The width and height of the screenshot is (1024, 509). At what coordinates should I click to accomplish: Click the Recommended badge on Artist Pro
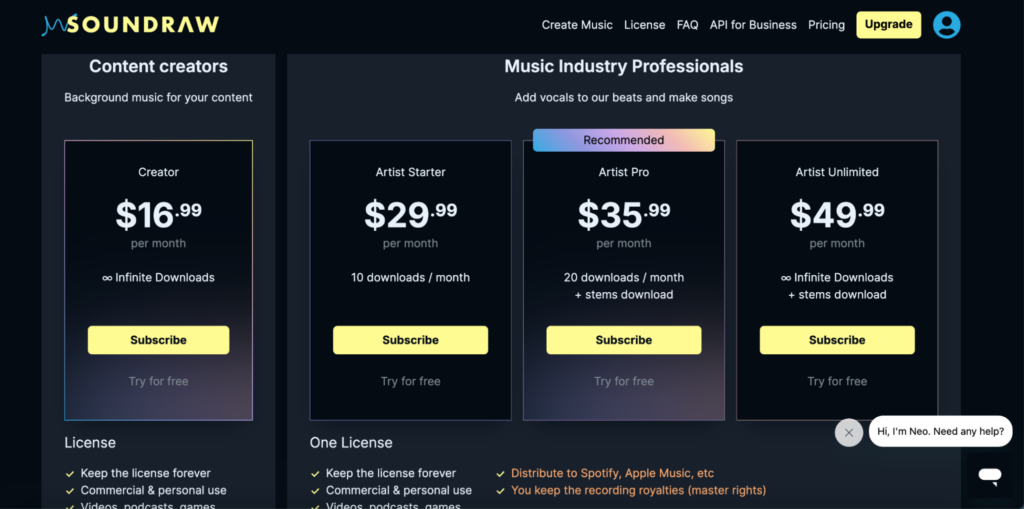coord(624,140)
